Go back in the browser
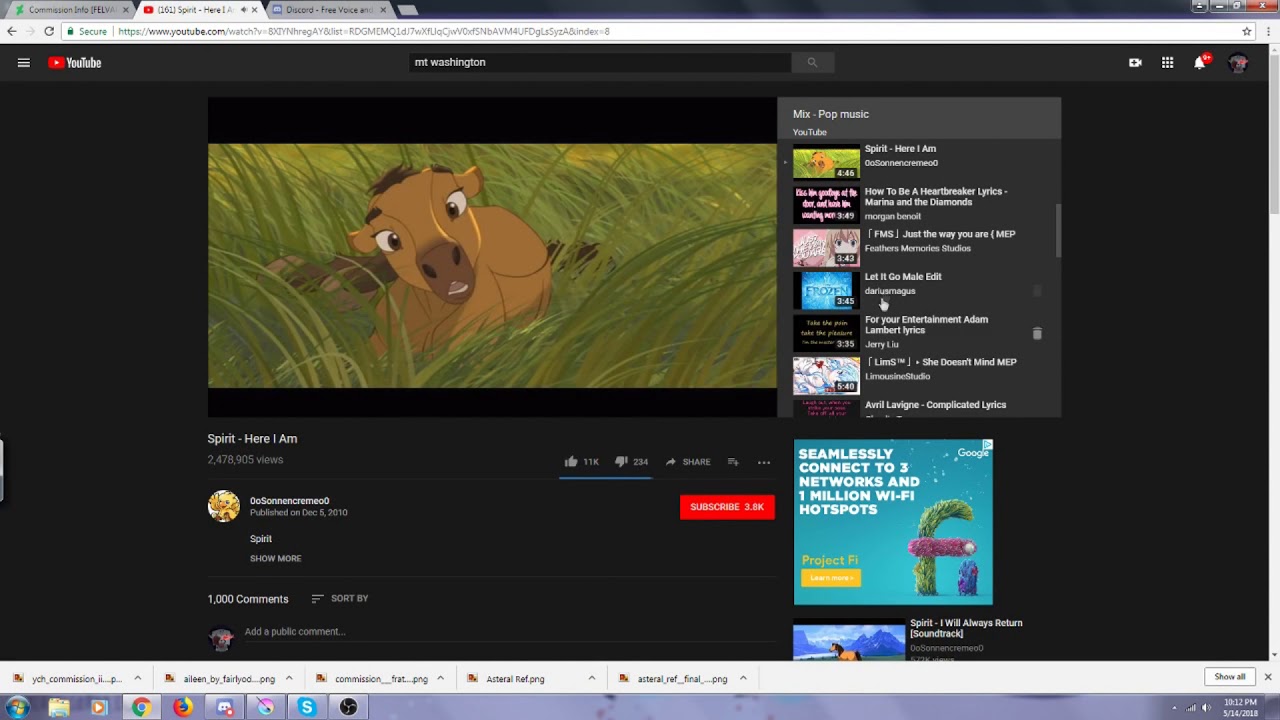This screenshot has height=720, width=1280. point(12,31)
